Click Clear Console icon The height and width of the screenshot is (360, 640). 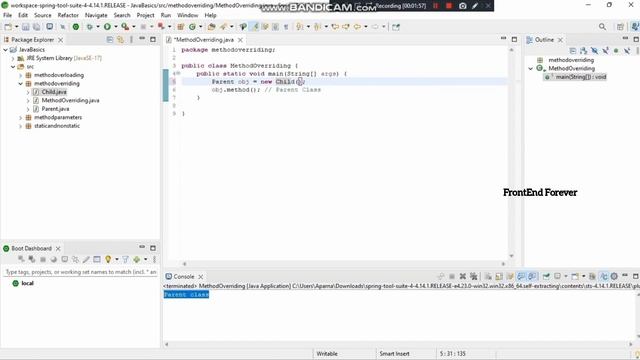tap(488, 276)
